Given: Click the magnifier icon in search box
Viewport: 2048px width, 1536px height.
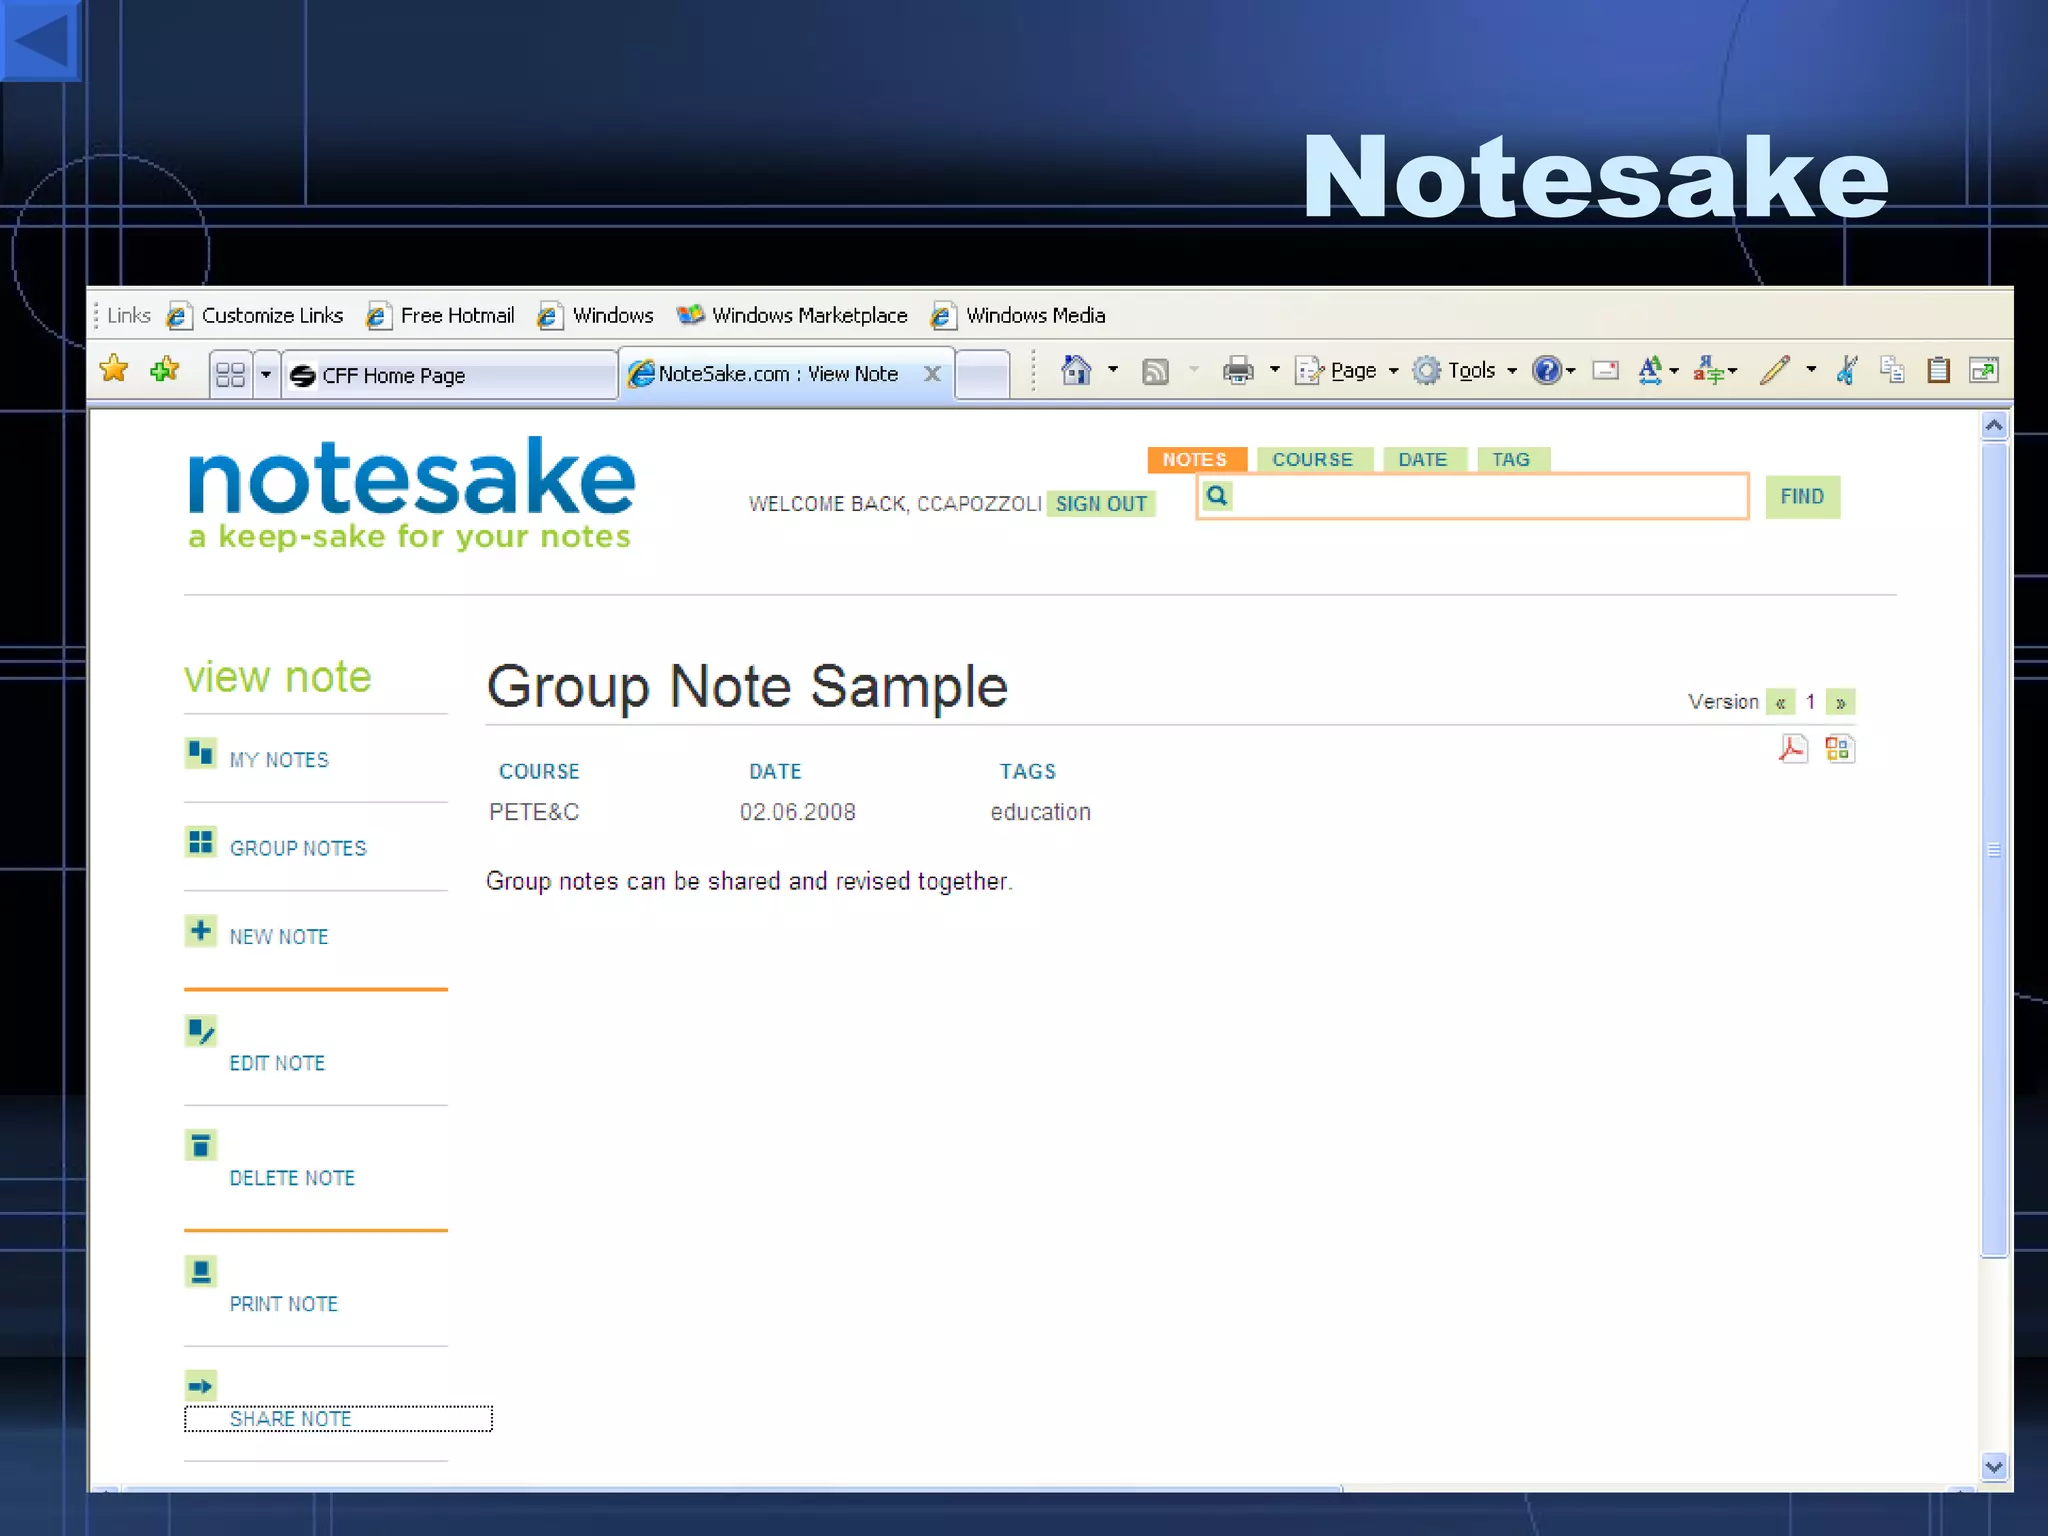Looking at the screenshot, I should [x=1217, y=495].
